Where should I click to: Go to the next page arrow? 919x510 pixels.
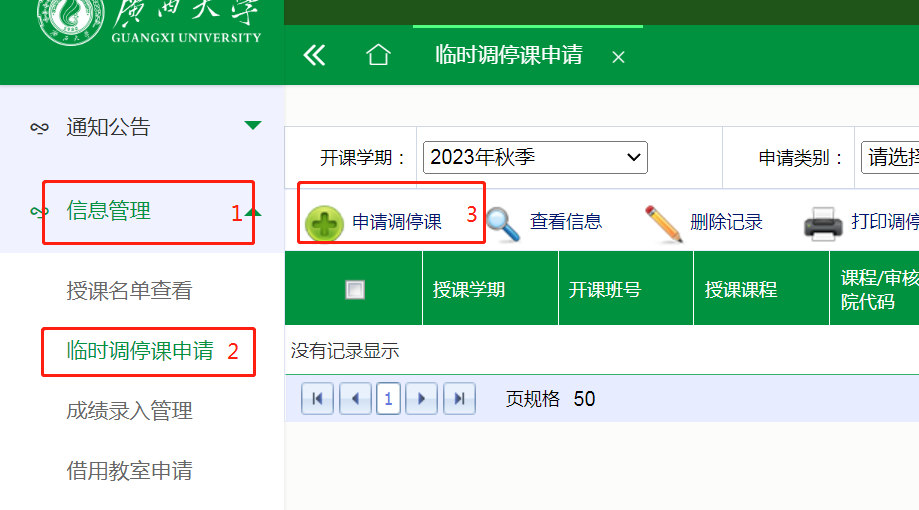pyautogui.click(x=422, y=399)
